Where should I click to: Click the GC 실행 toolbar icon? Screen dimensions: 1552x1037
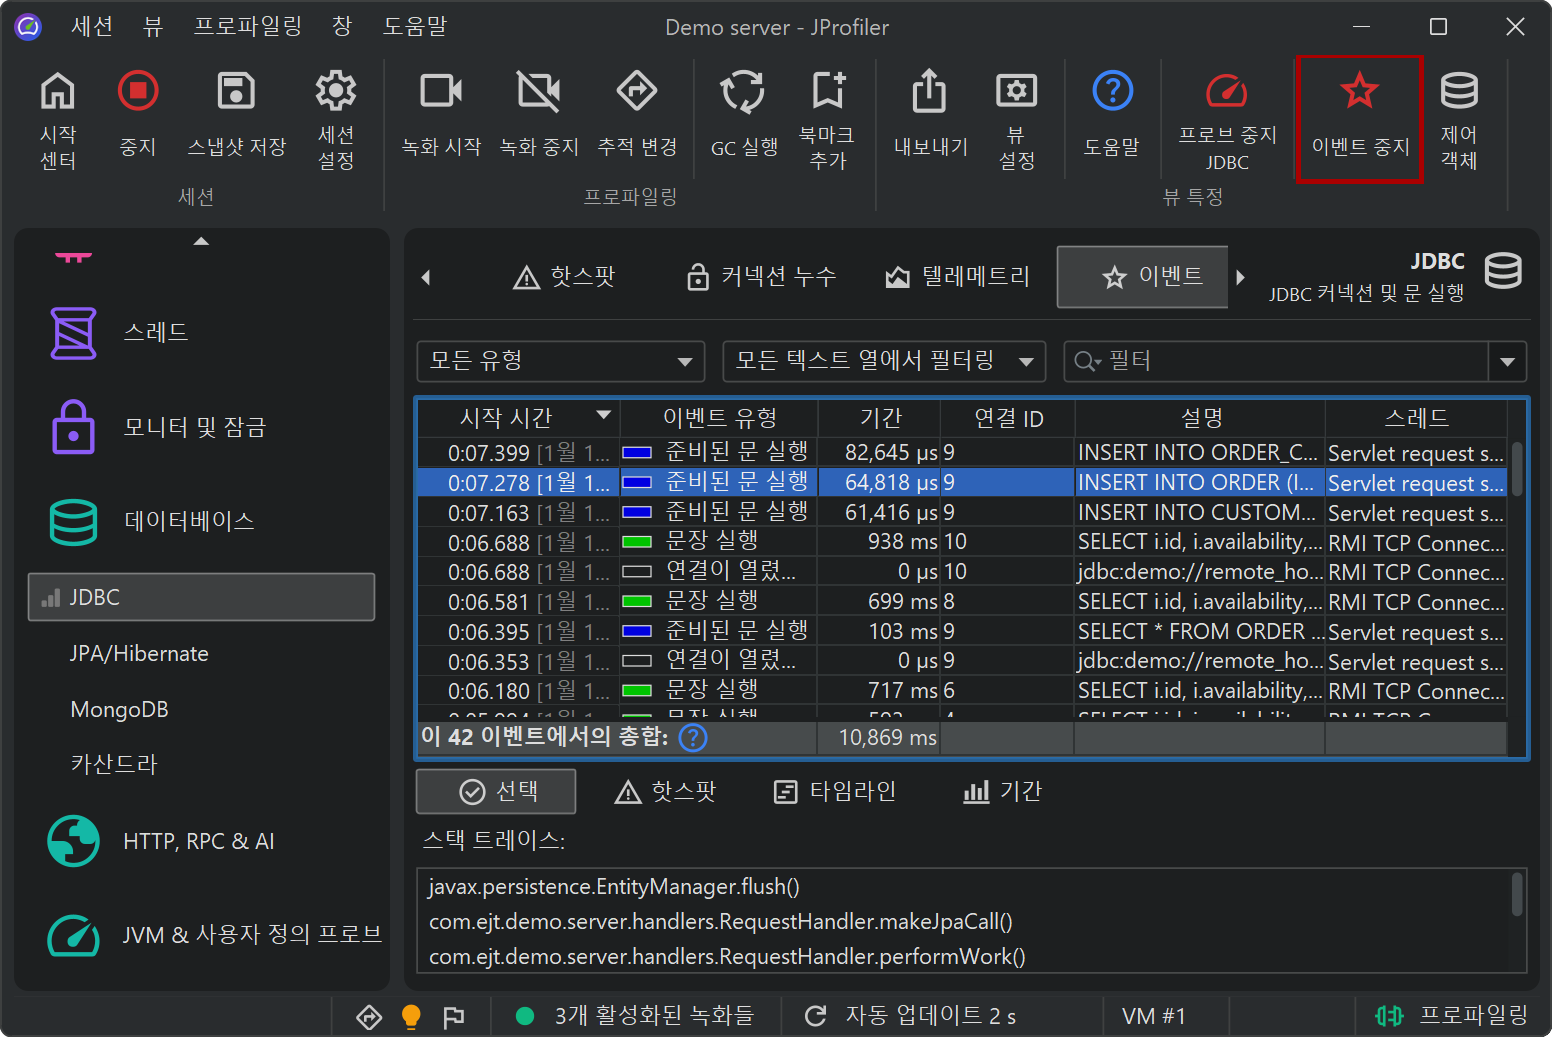[x=743, y=93]
